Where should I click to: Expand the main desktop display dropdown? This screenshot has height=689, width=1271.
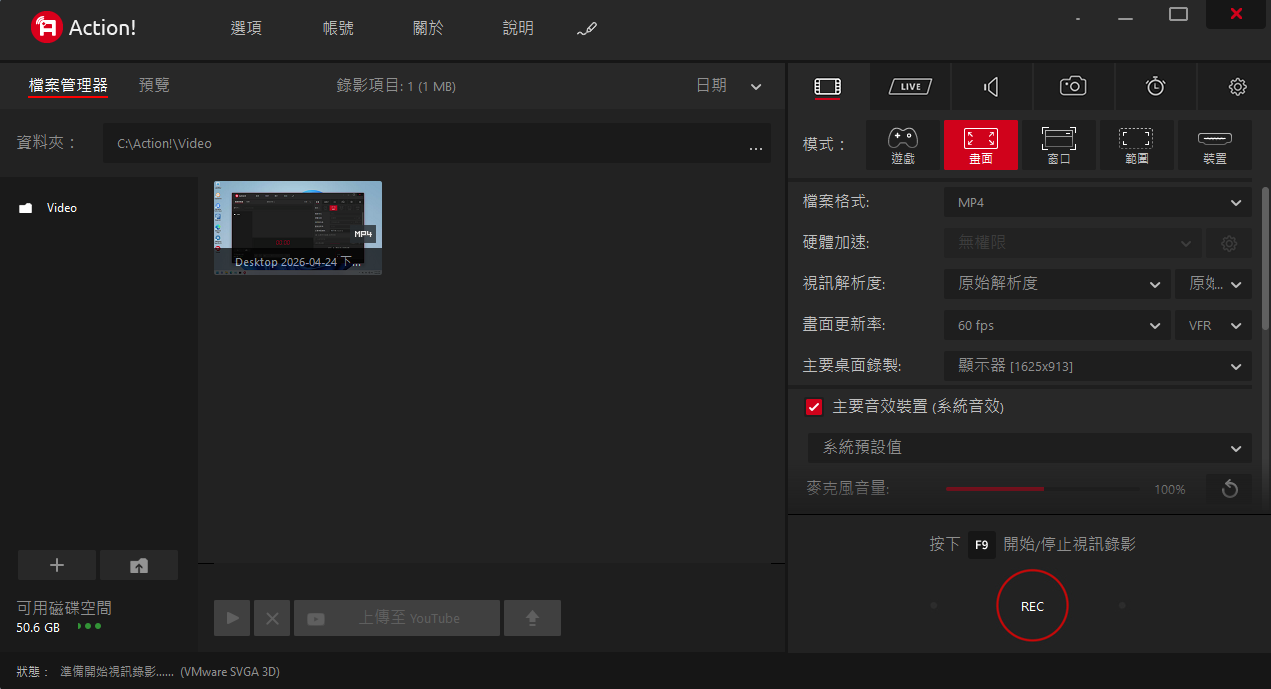click(1097, 366)
